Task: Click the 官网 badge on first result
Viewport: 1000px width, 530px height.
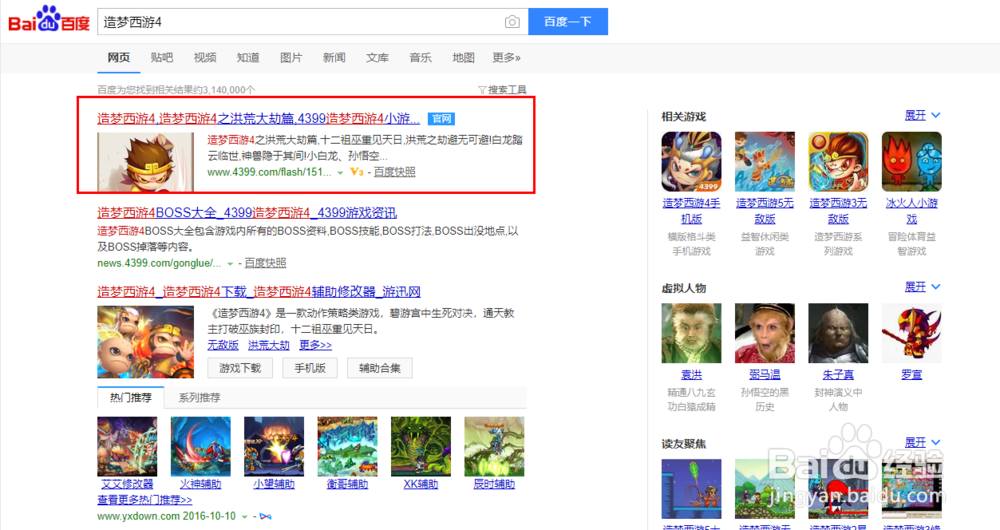Action: coord(441,119)
